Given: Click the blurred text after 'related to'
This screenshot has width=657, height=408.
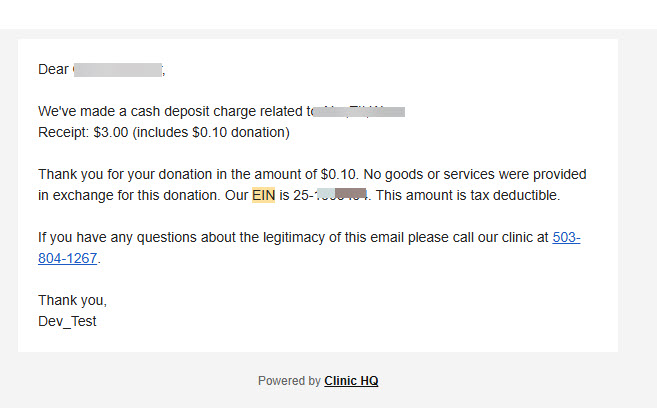Looking at the screenshot, I should pyautogui.click(x=358, y=111).
